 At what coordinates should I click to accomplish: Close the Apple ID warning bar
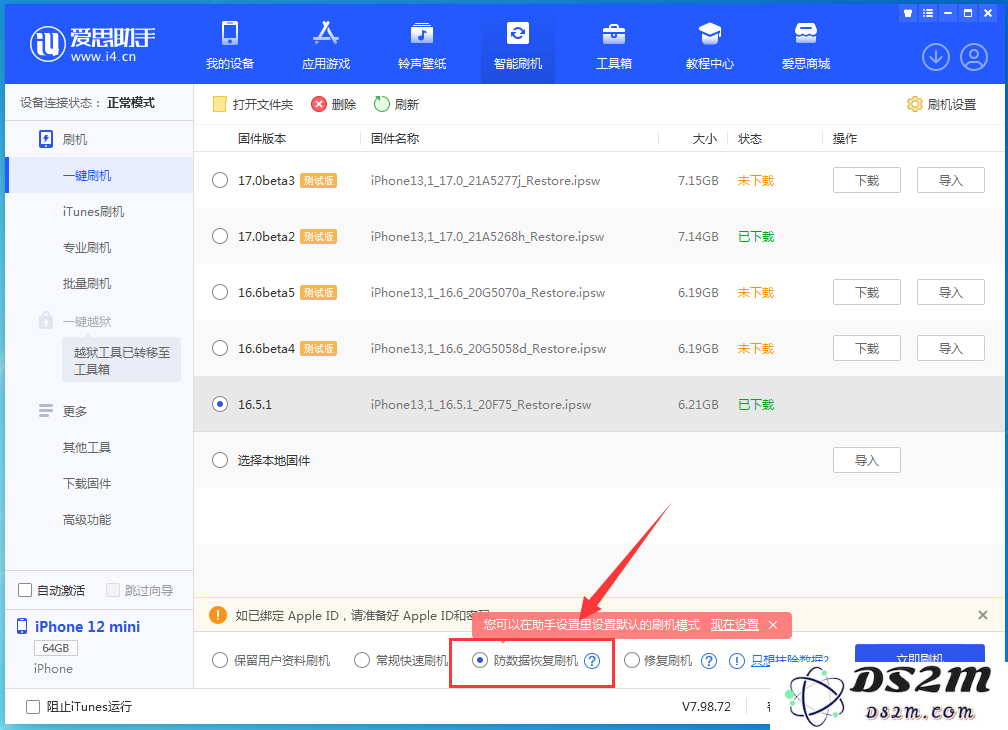983,615
